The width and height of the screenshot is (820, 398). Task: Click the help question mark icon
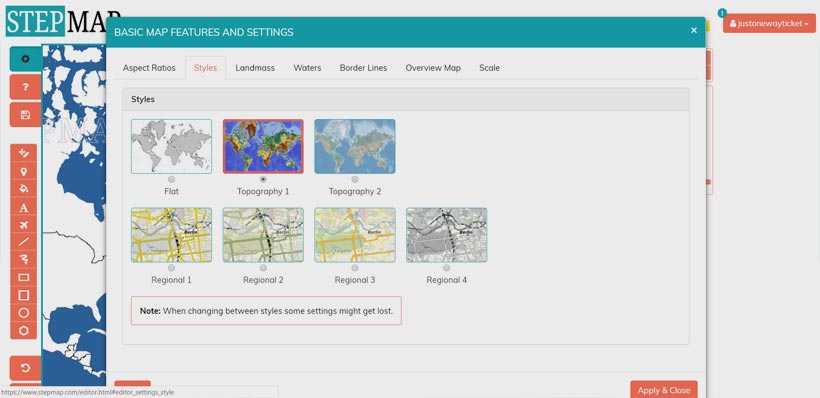[25, 87]
